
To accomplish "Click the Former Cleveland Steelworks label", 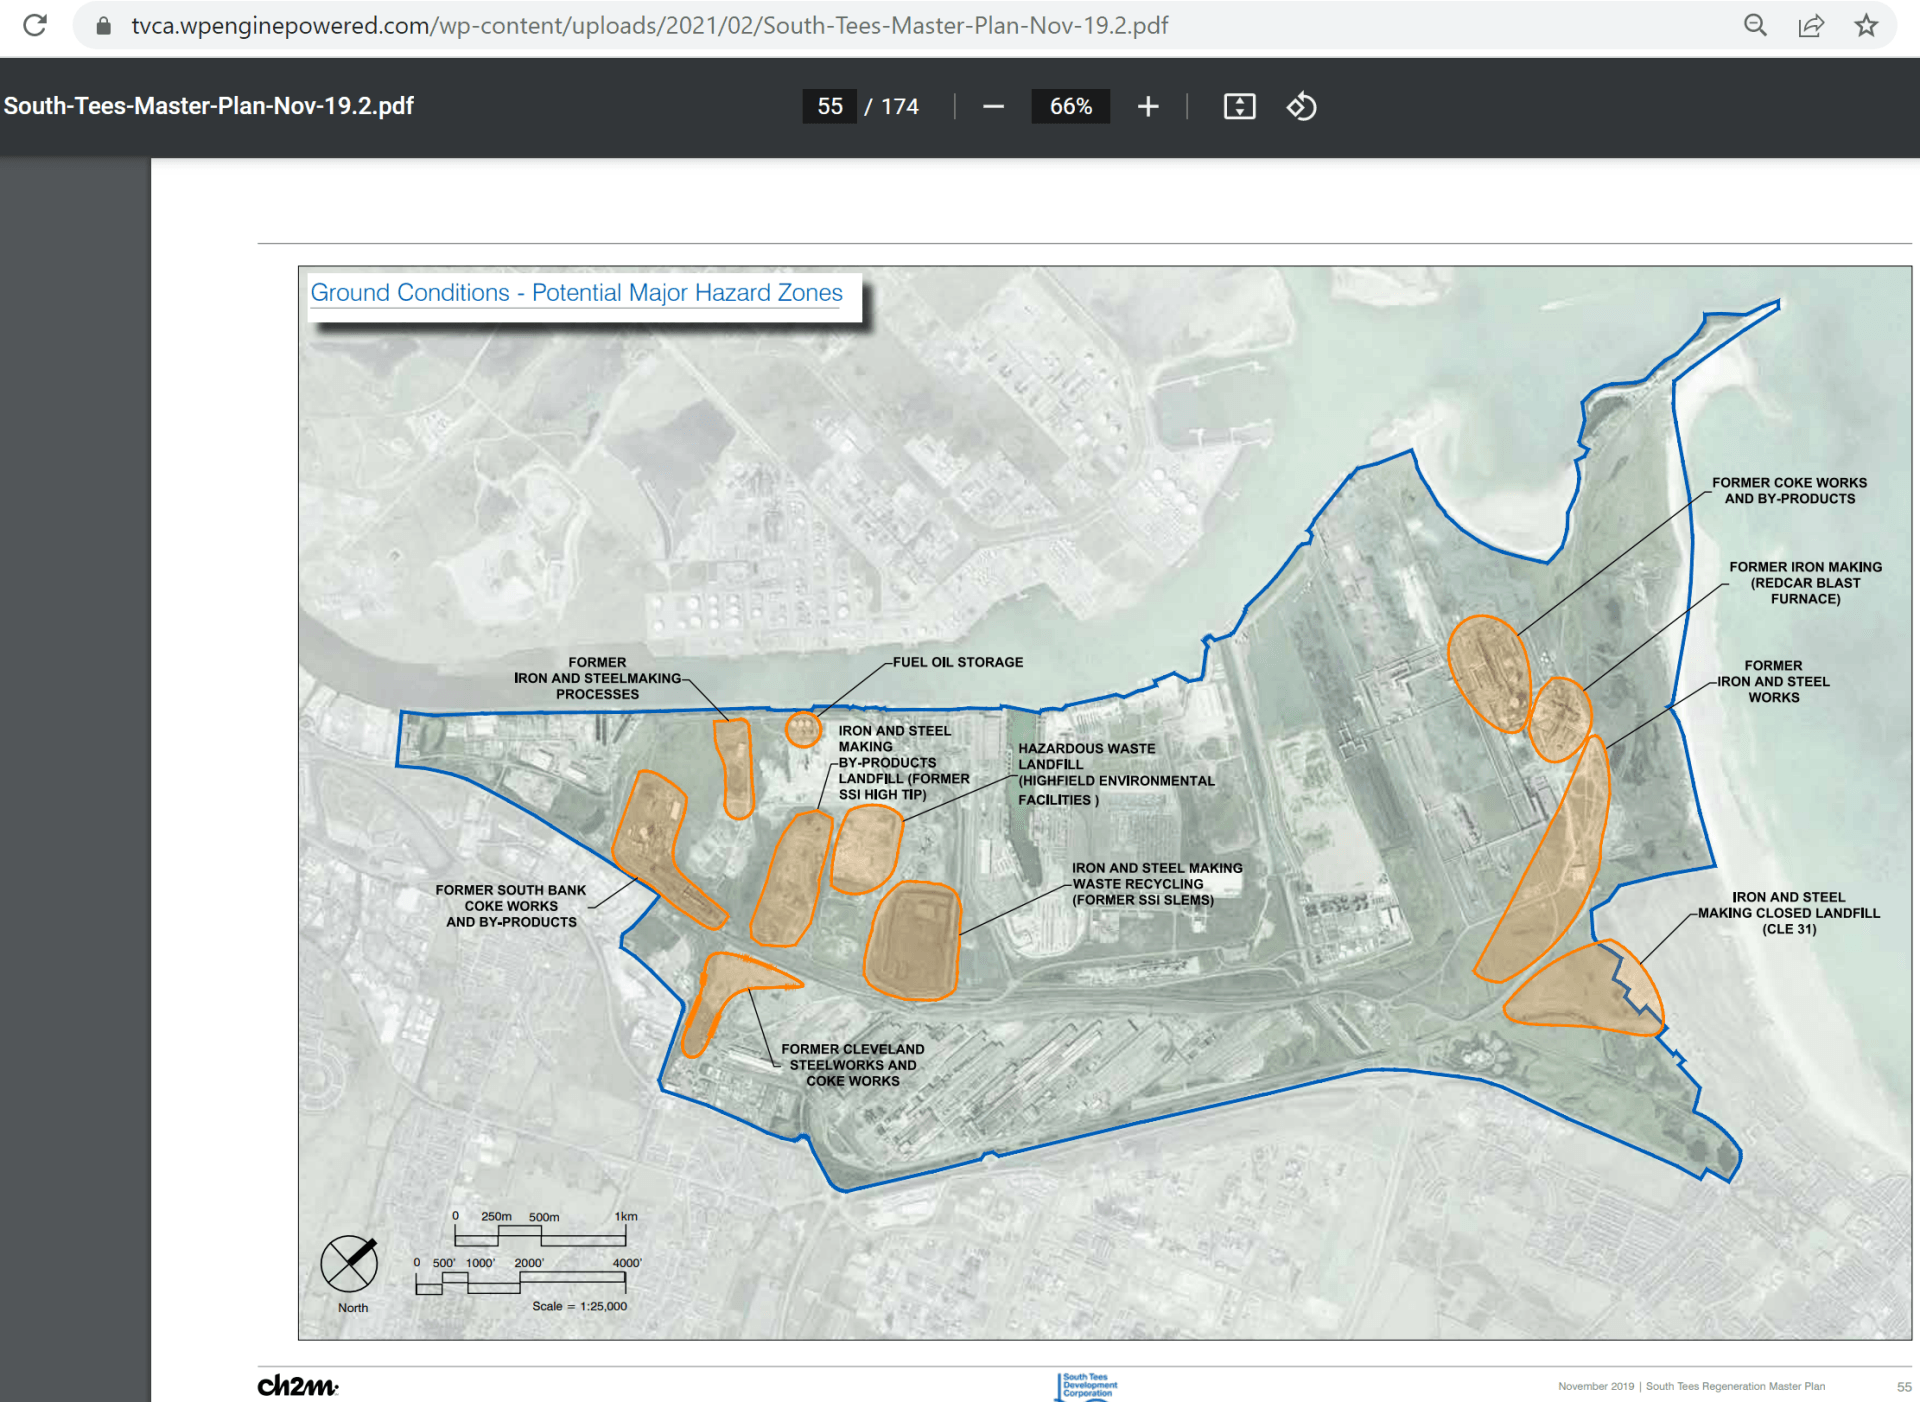I will pos(852,1065).
